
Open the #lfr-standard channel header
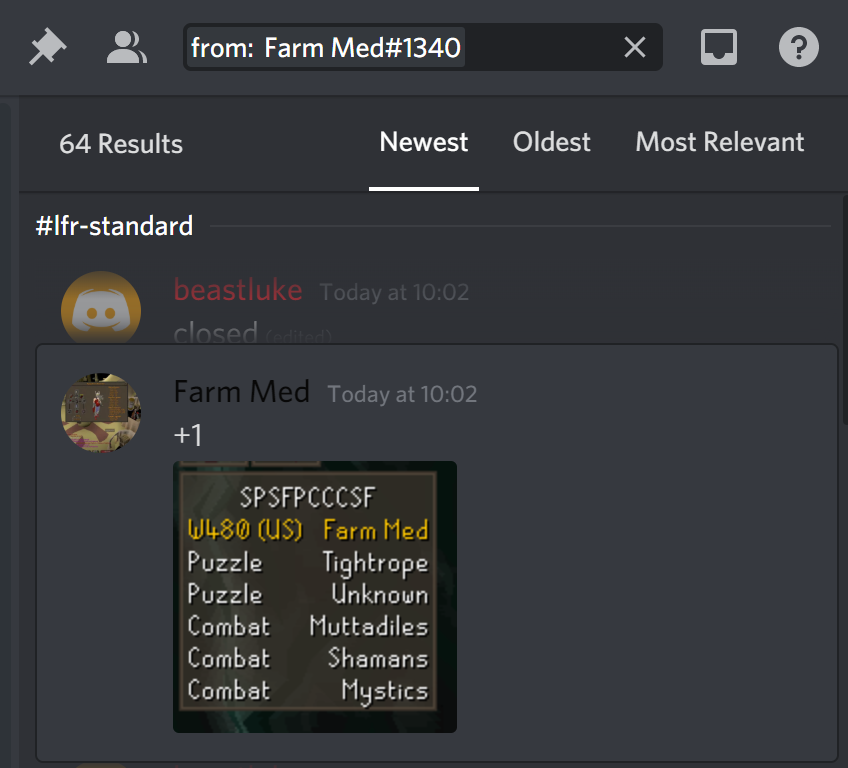point(114,226)
